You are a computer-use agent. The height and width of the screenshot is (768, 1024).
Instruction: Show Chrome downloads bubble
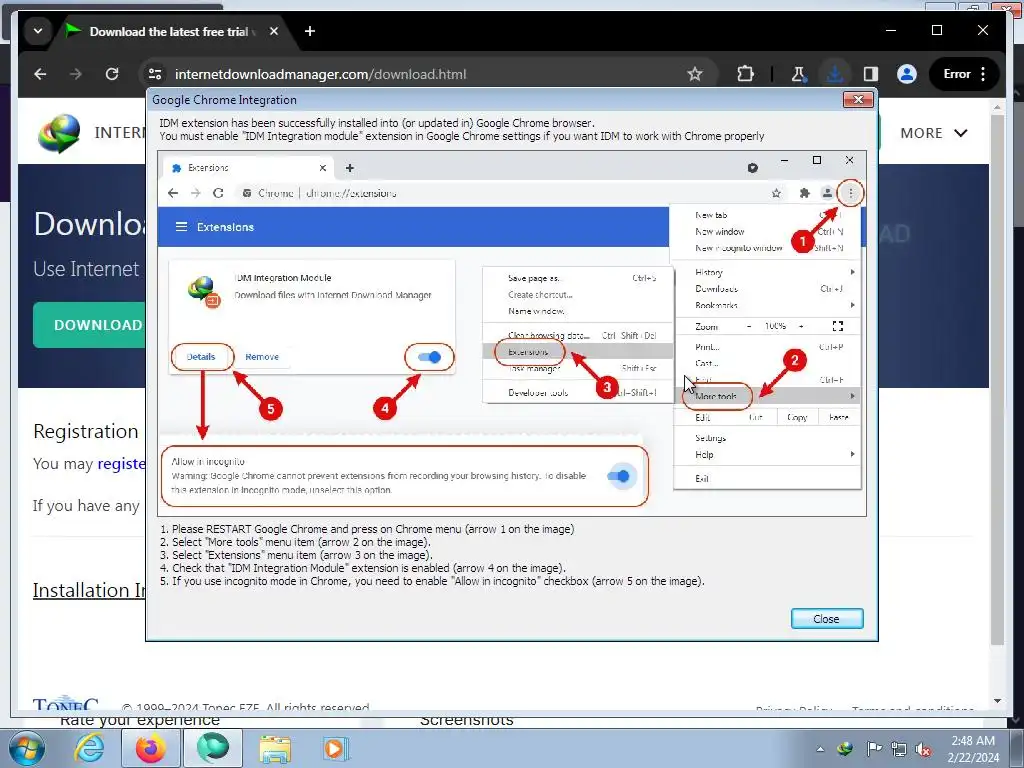[x=835, y=74]
